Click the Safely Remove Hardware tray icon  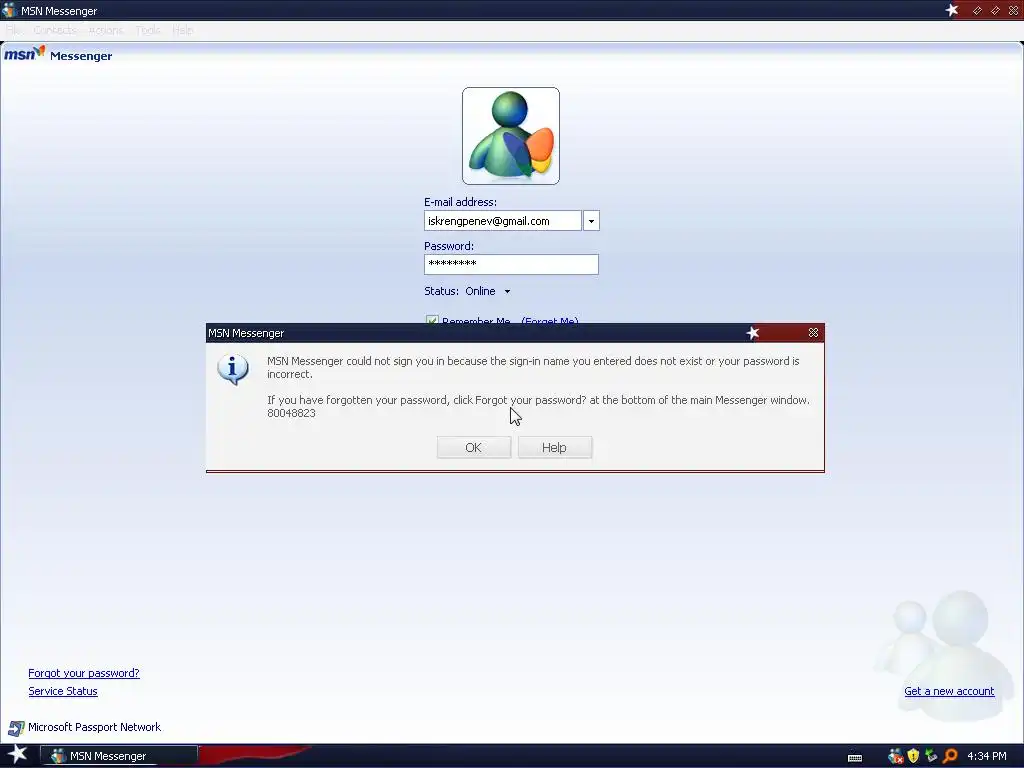931,756
